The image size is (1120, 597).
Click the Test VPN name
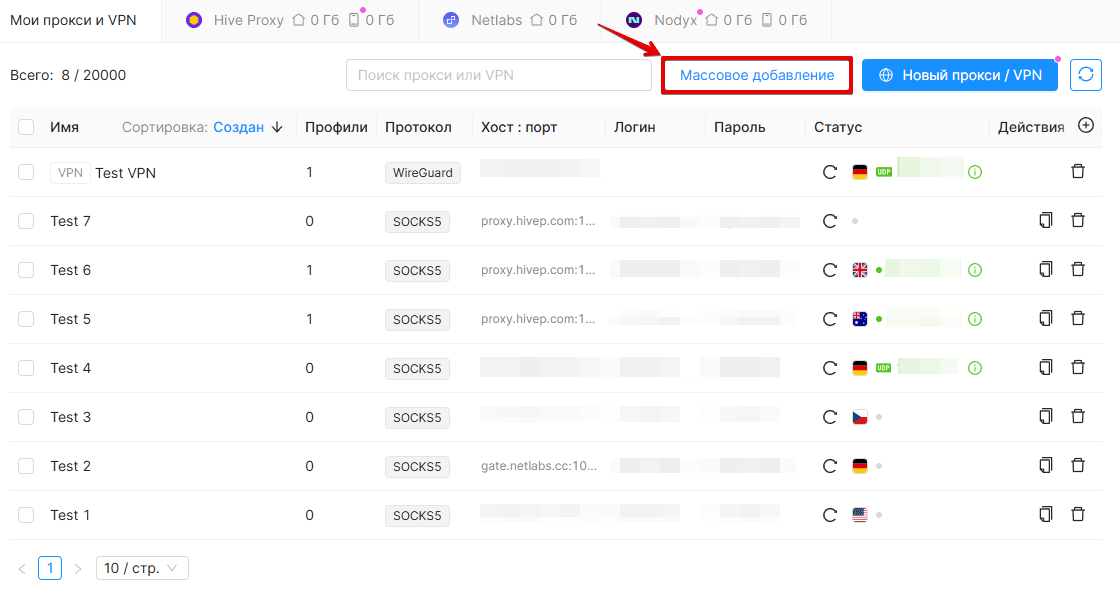(x=126, y=173)
